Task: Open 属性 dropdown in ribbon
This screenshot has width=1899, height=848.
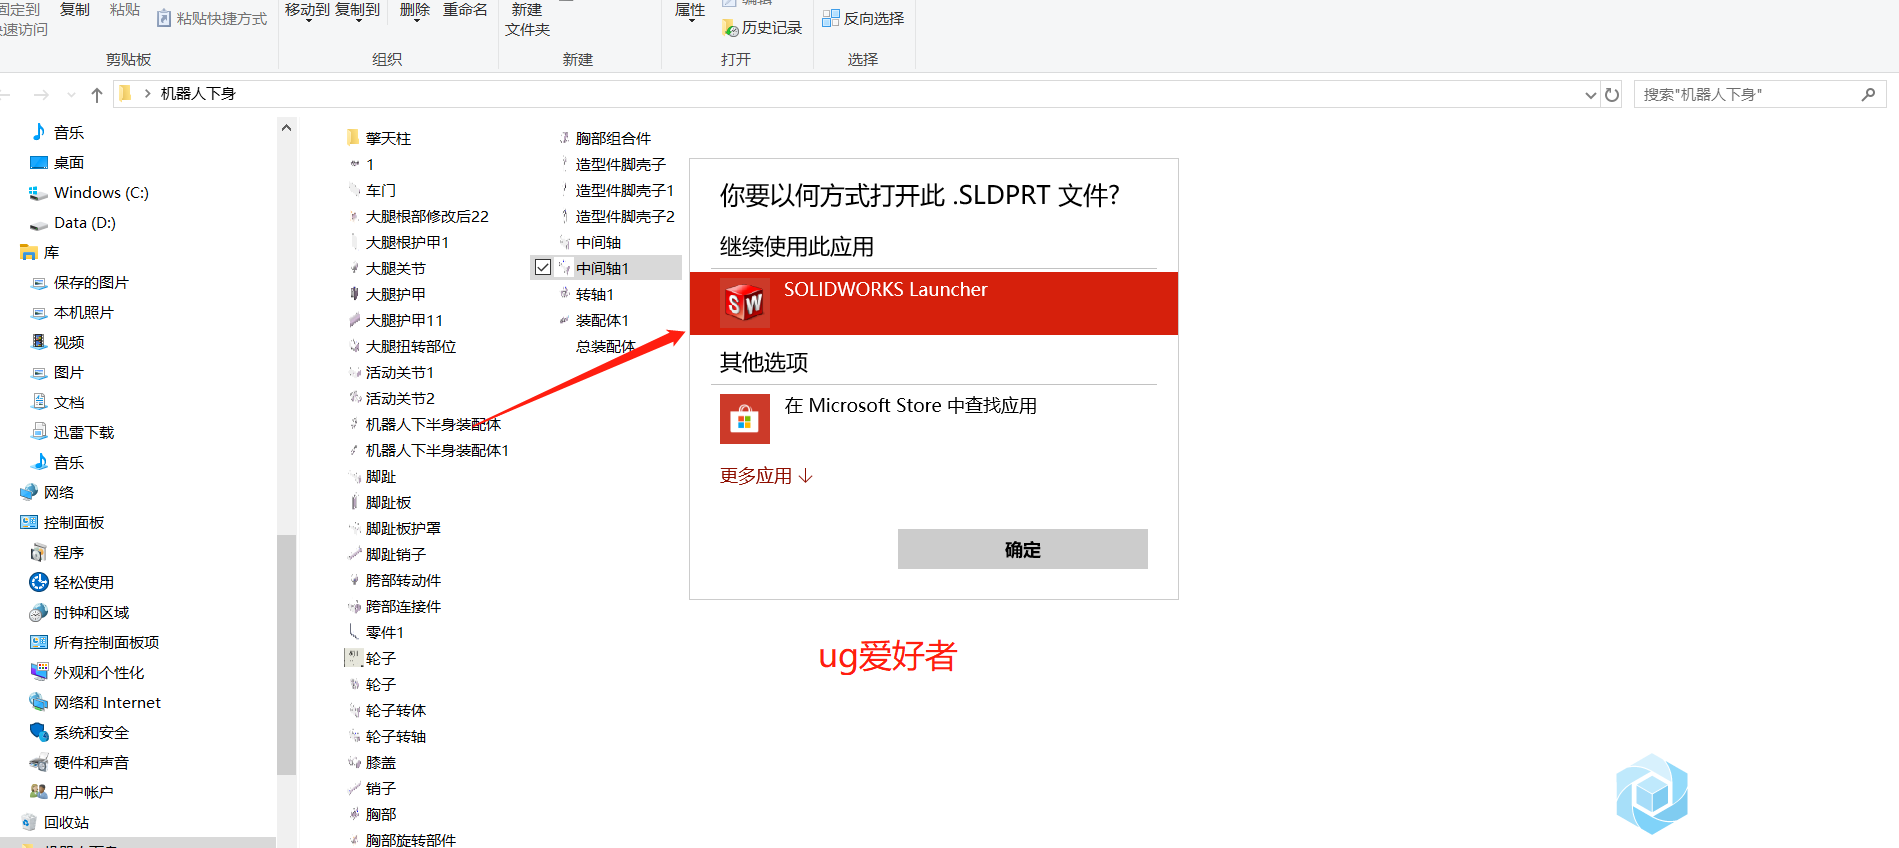Action: pyautogui.click(x=690, y=11)
